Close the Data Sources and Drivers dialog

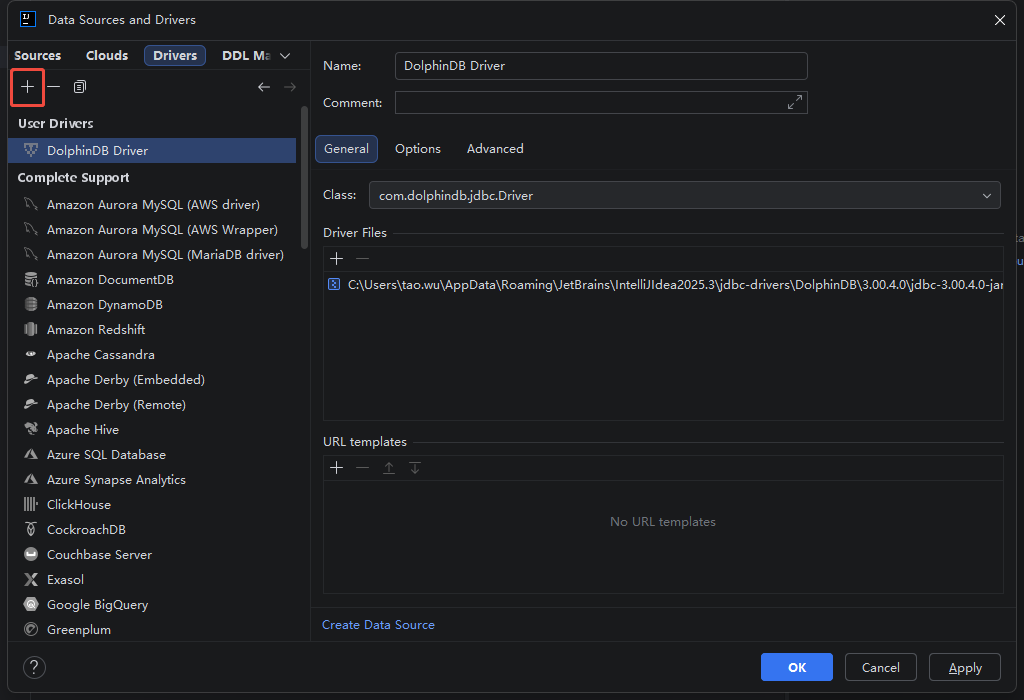[999, 20]
